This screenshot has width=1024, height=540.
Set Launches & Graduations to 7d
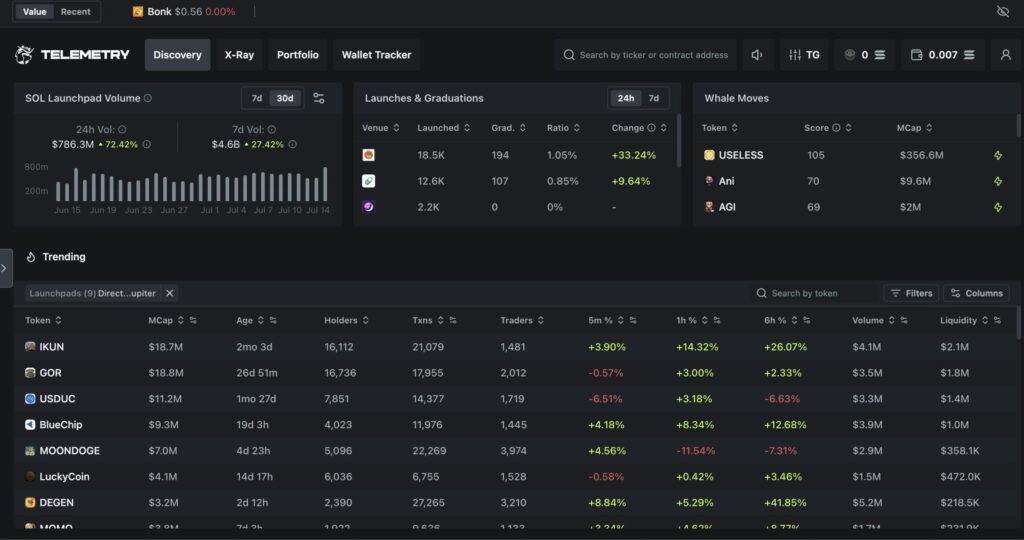(x=654, y=98)
